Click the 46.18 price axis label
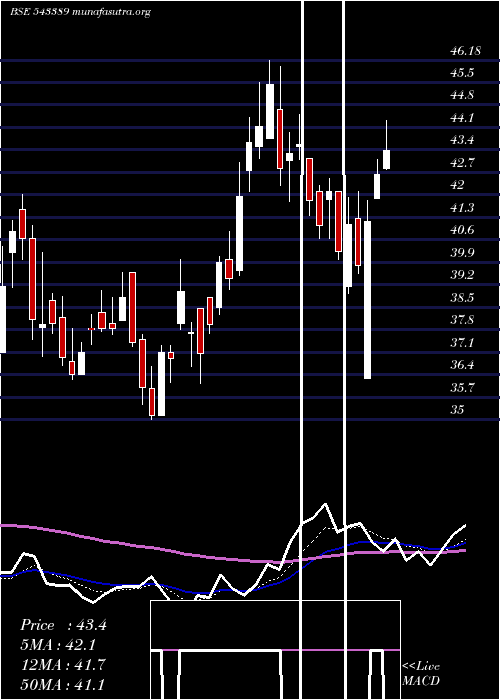 [x=466, y=51]
